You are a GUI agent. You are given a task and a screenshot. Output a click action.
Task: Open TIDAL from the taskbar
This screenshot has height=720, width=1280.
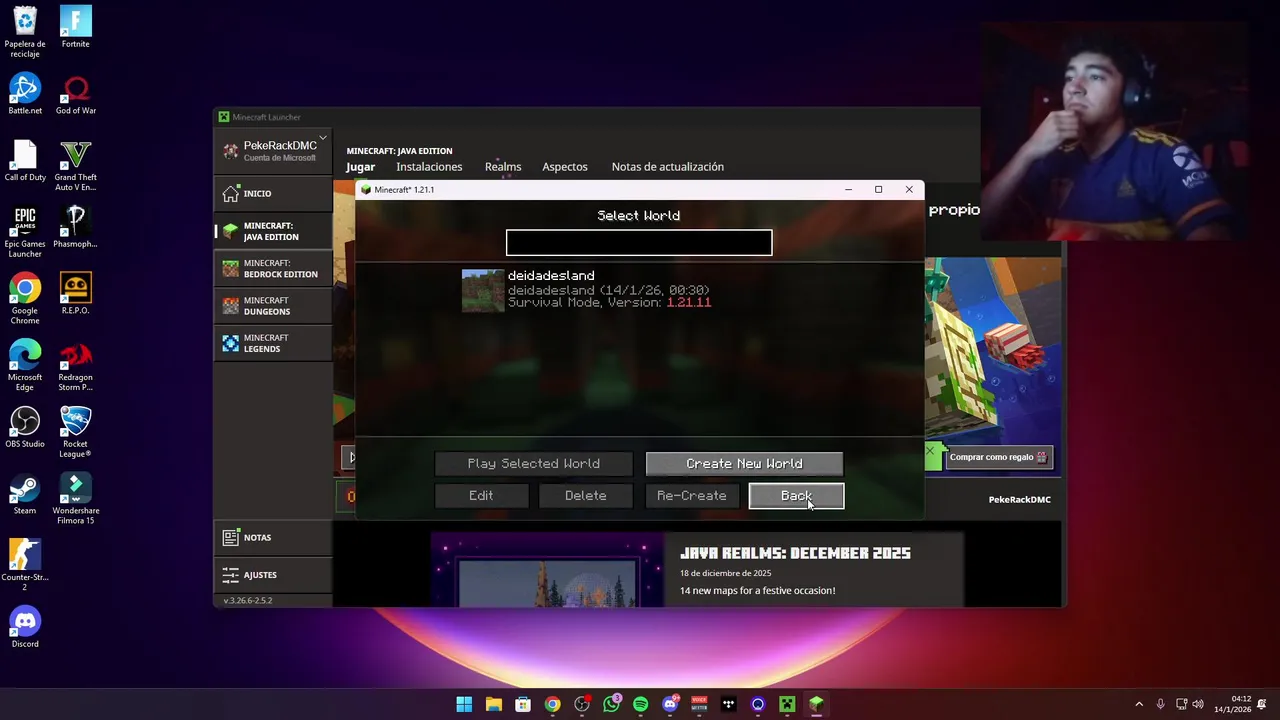pos(728,704)
